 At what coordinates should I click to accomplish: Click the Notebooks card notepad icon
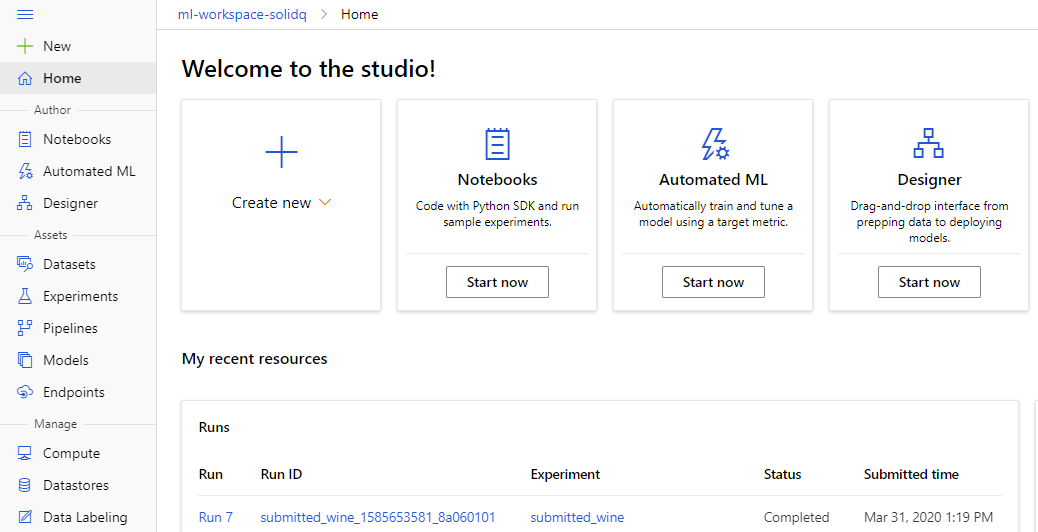tap(497, 144)
